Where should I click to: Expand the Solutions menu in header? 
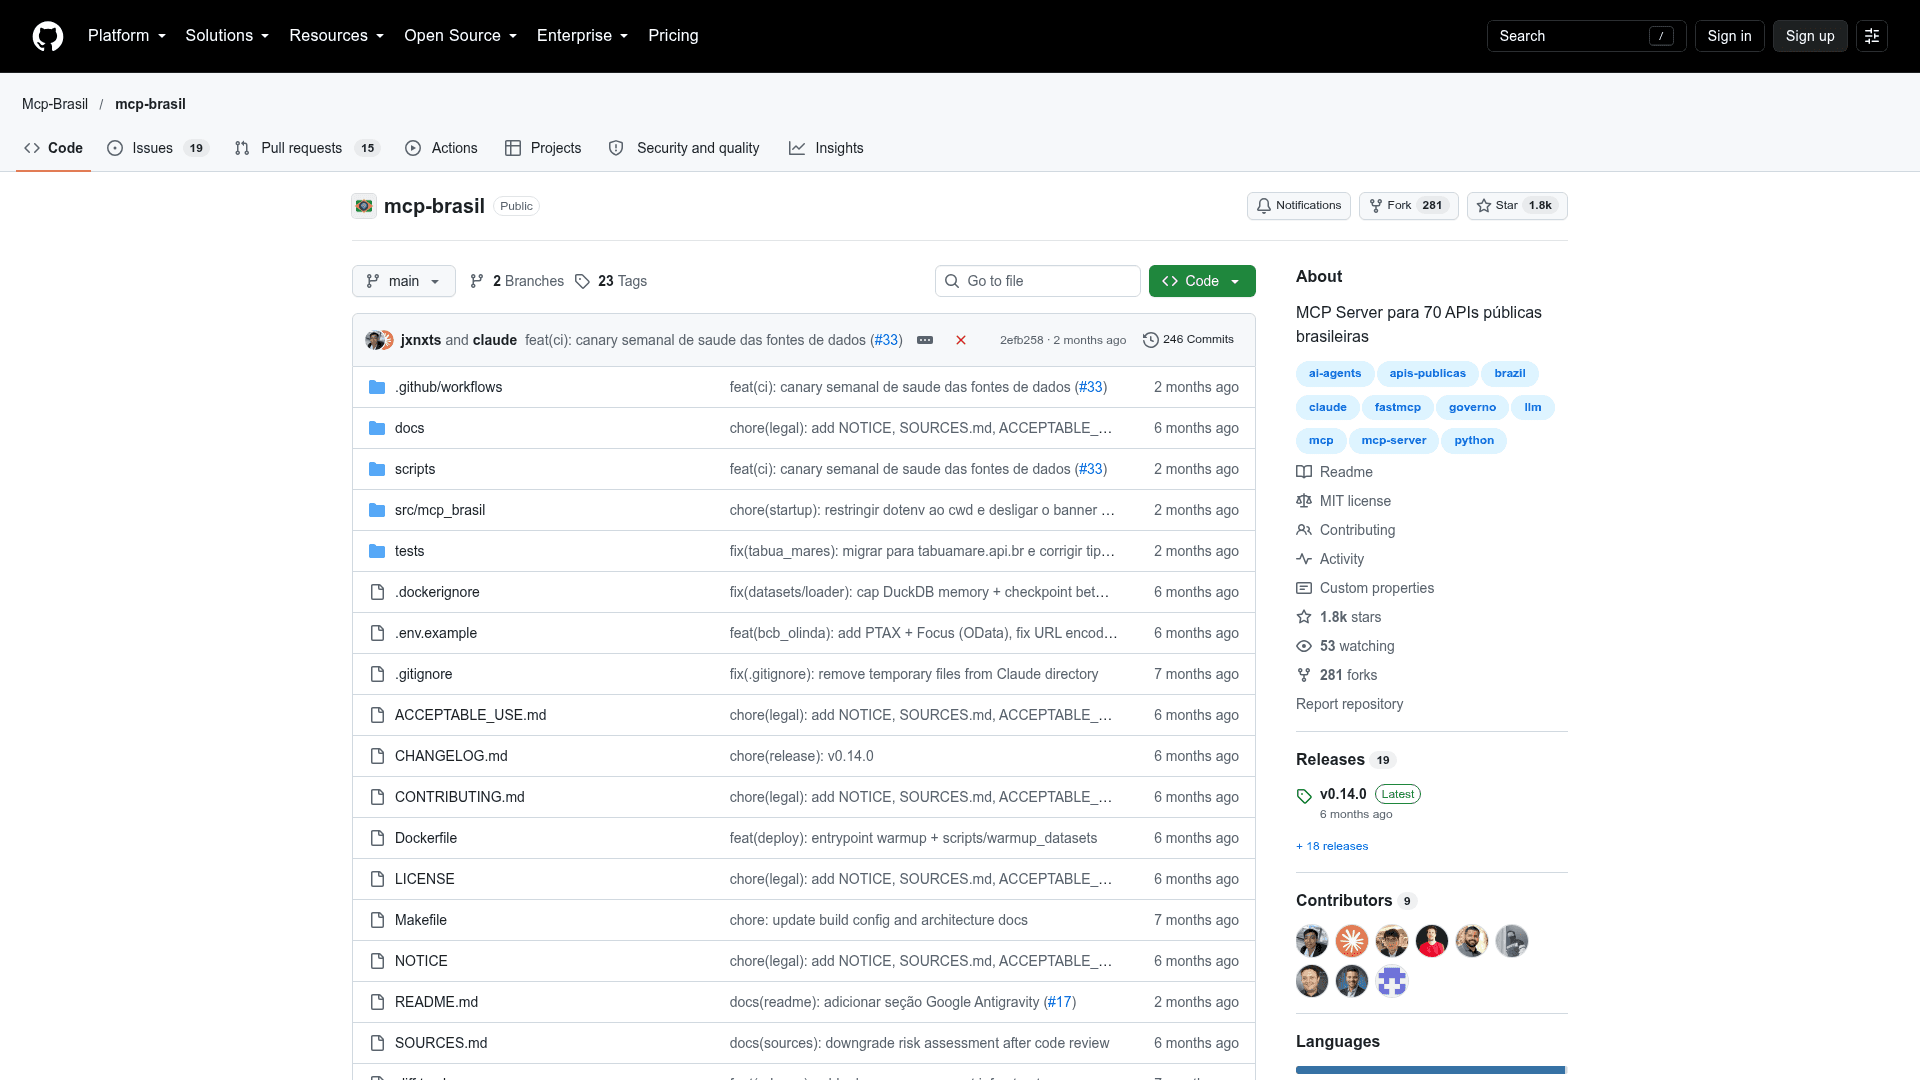[x=227, y=36]
